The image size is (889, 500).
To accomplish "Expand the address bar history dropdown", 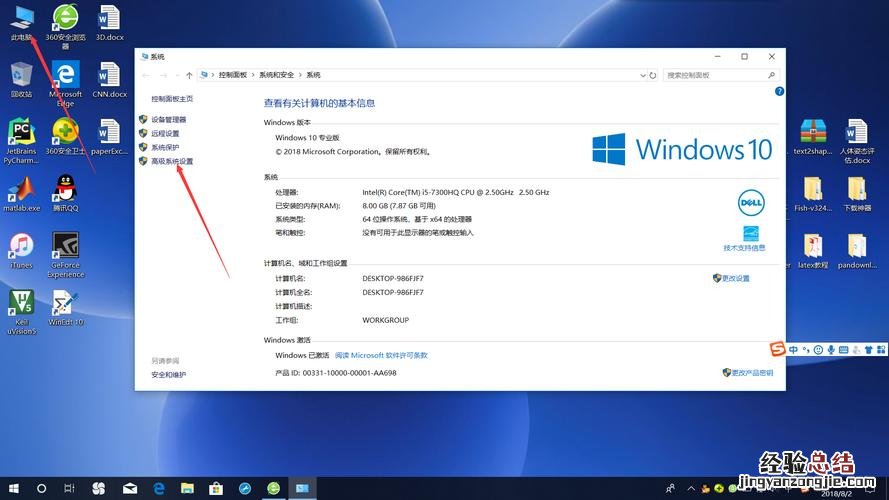I will pos(642,75).
